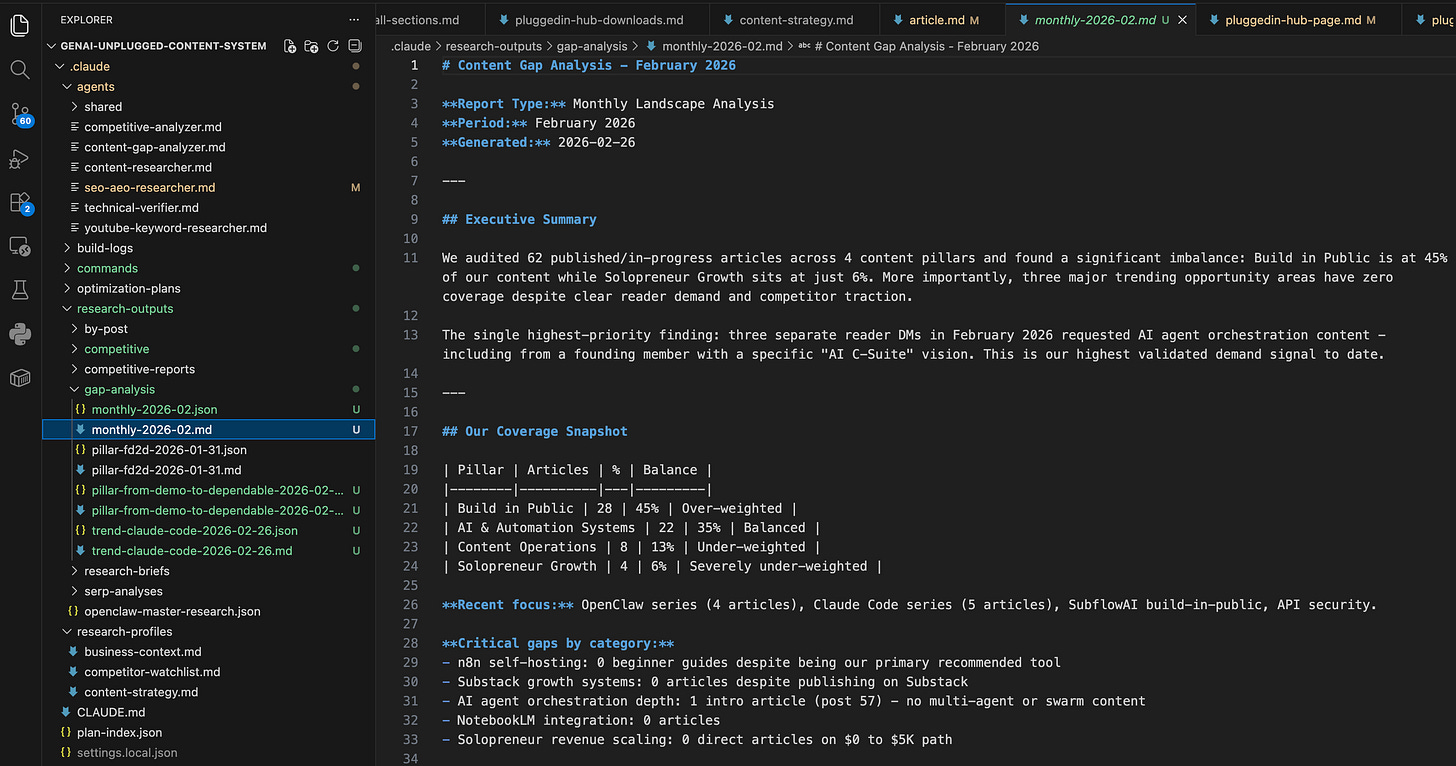Open pillar-fd2d-2026-01-31.json in Explorer
This screenshot has height=766, width=1456.
tap(169, 450)
